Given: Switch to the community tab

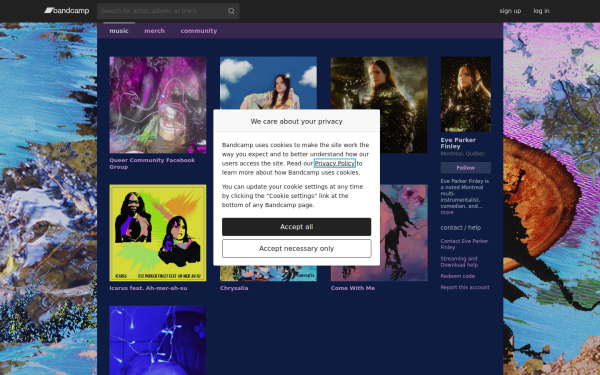Looking at the screenshot, I should (199, 31).
